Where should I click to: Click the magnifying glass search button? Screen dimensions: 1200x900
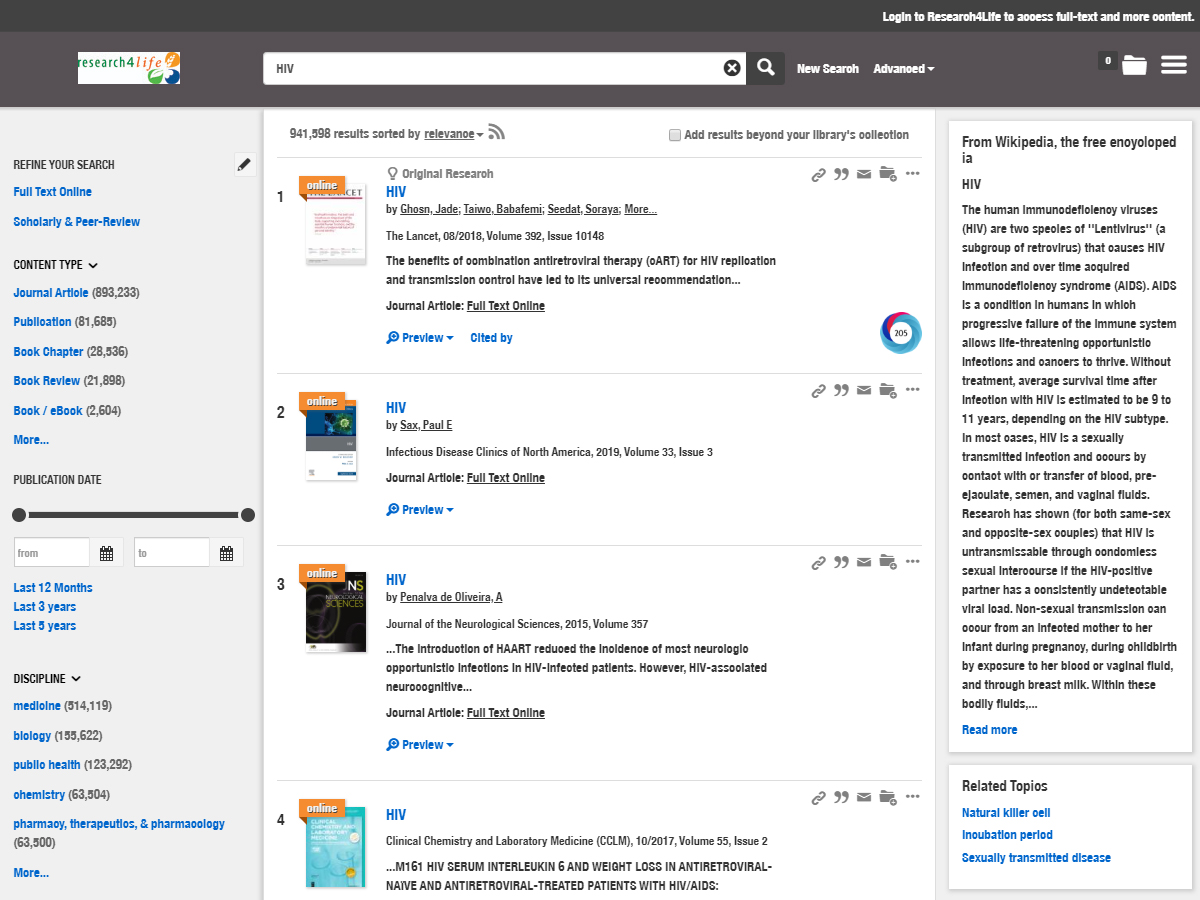(x=766, y=68)
